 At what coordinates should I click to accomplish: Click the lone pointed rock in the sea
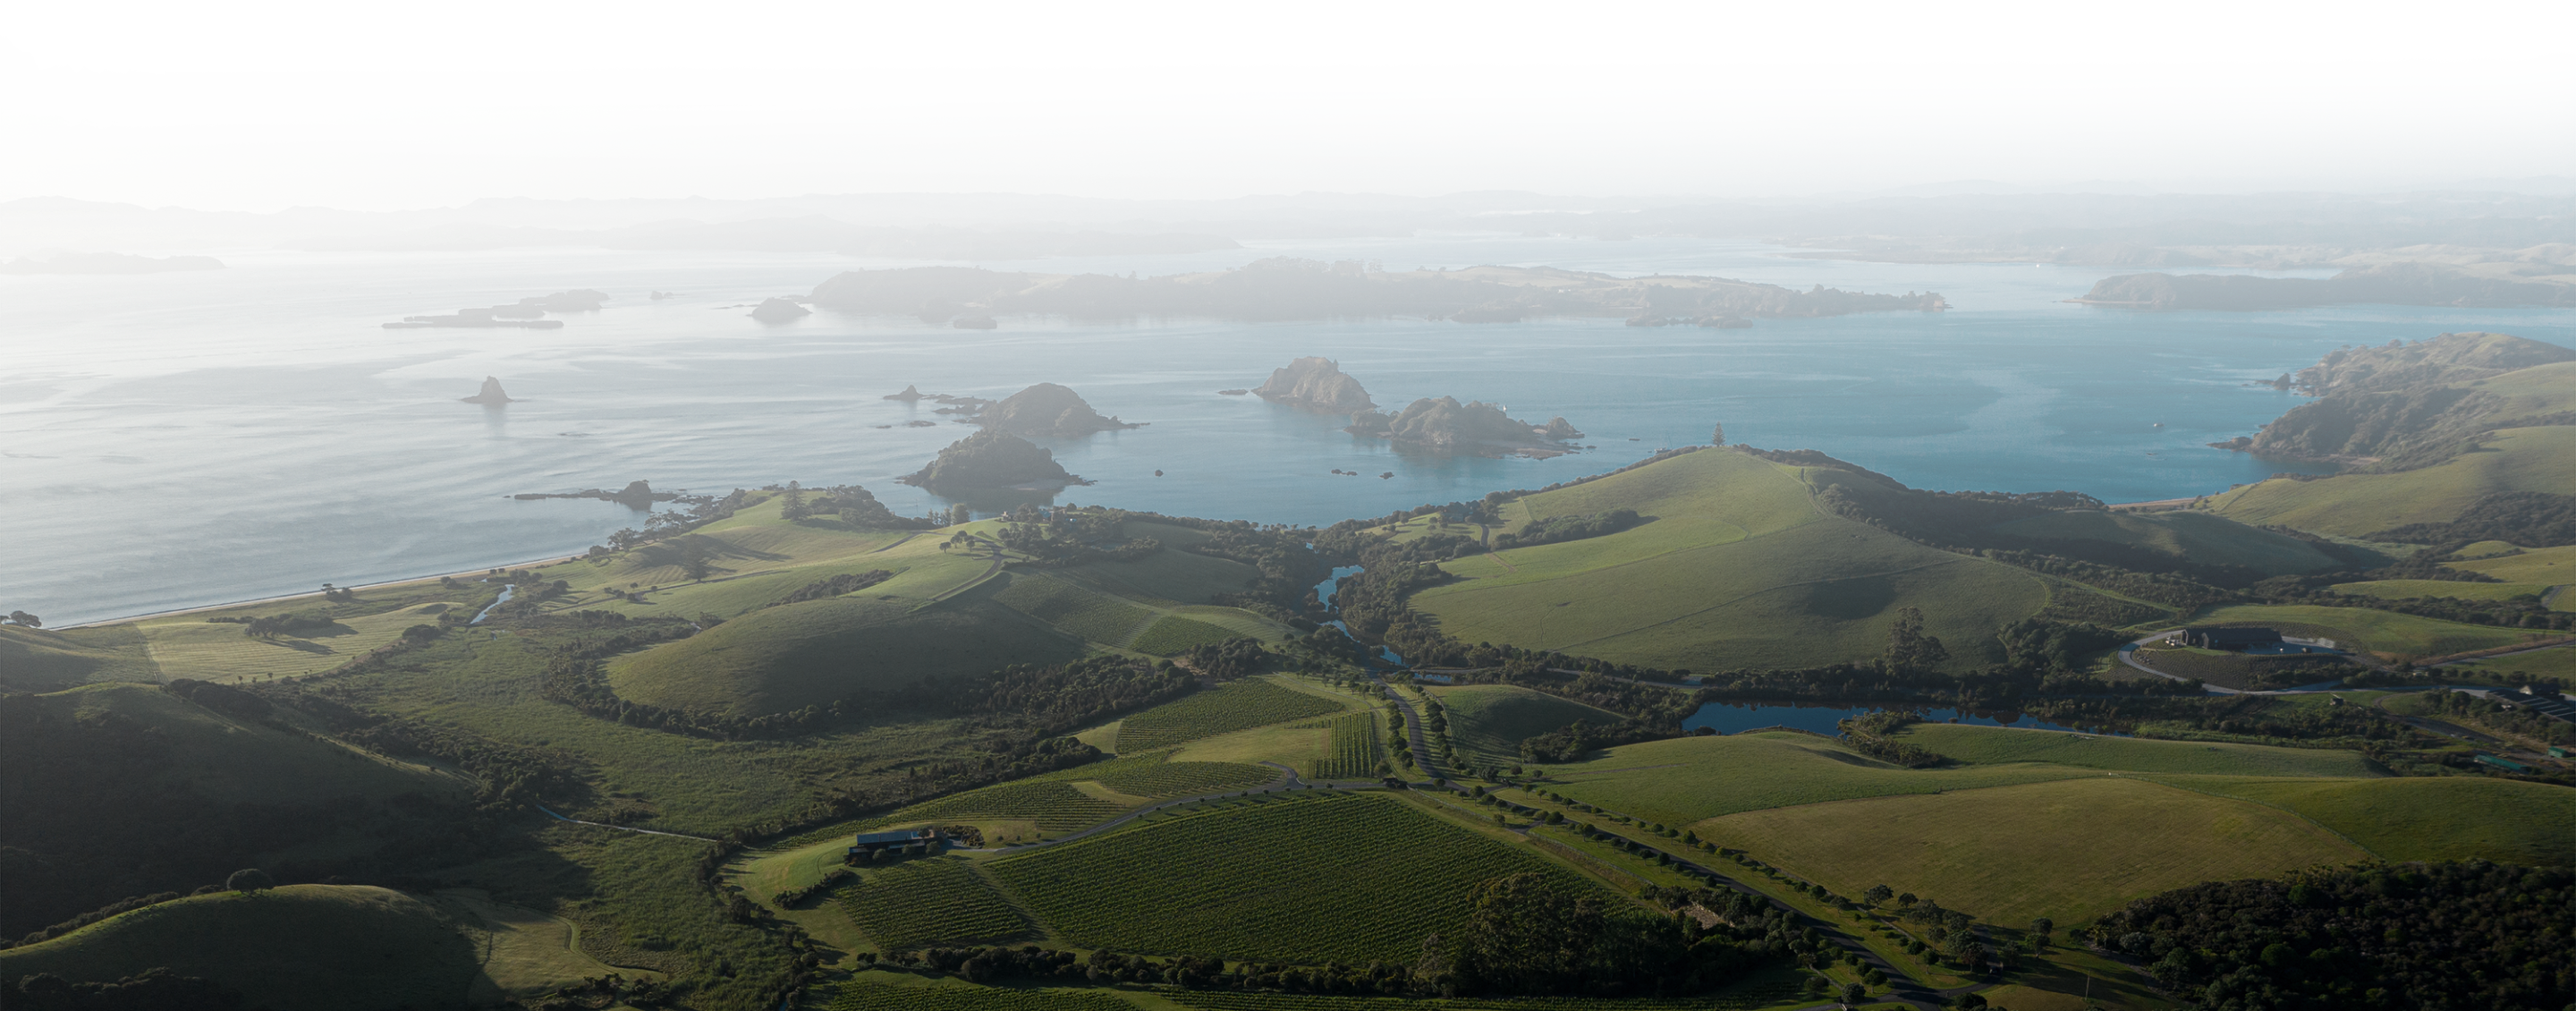[488, 391]
